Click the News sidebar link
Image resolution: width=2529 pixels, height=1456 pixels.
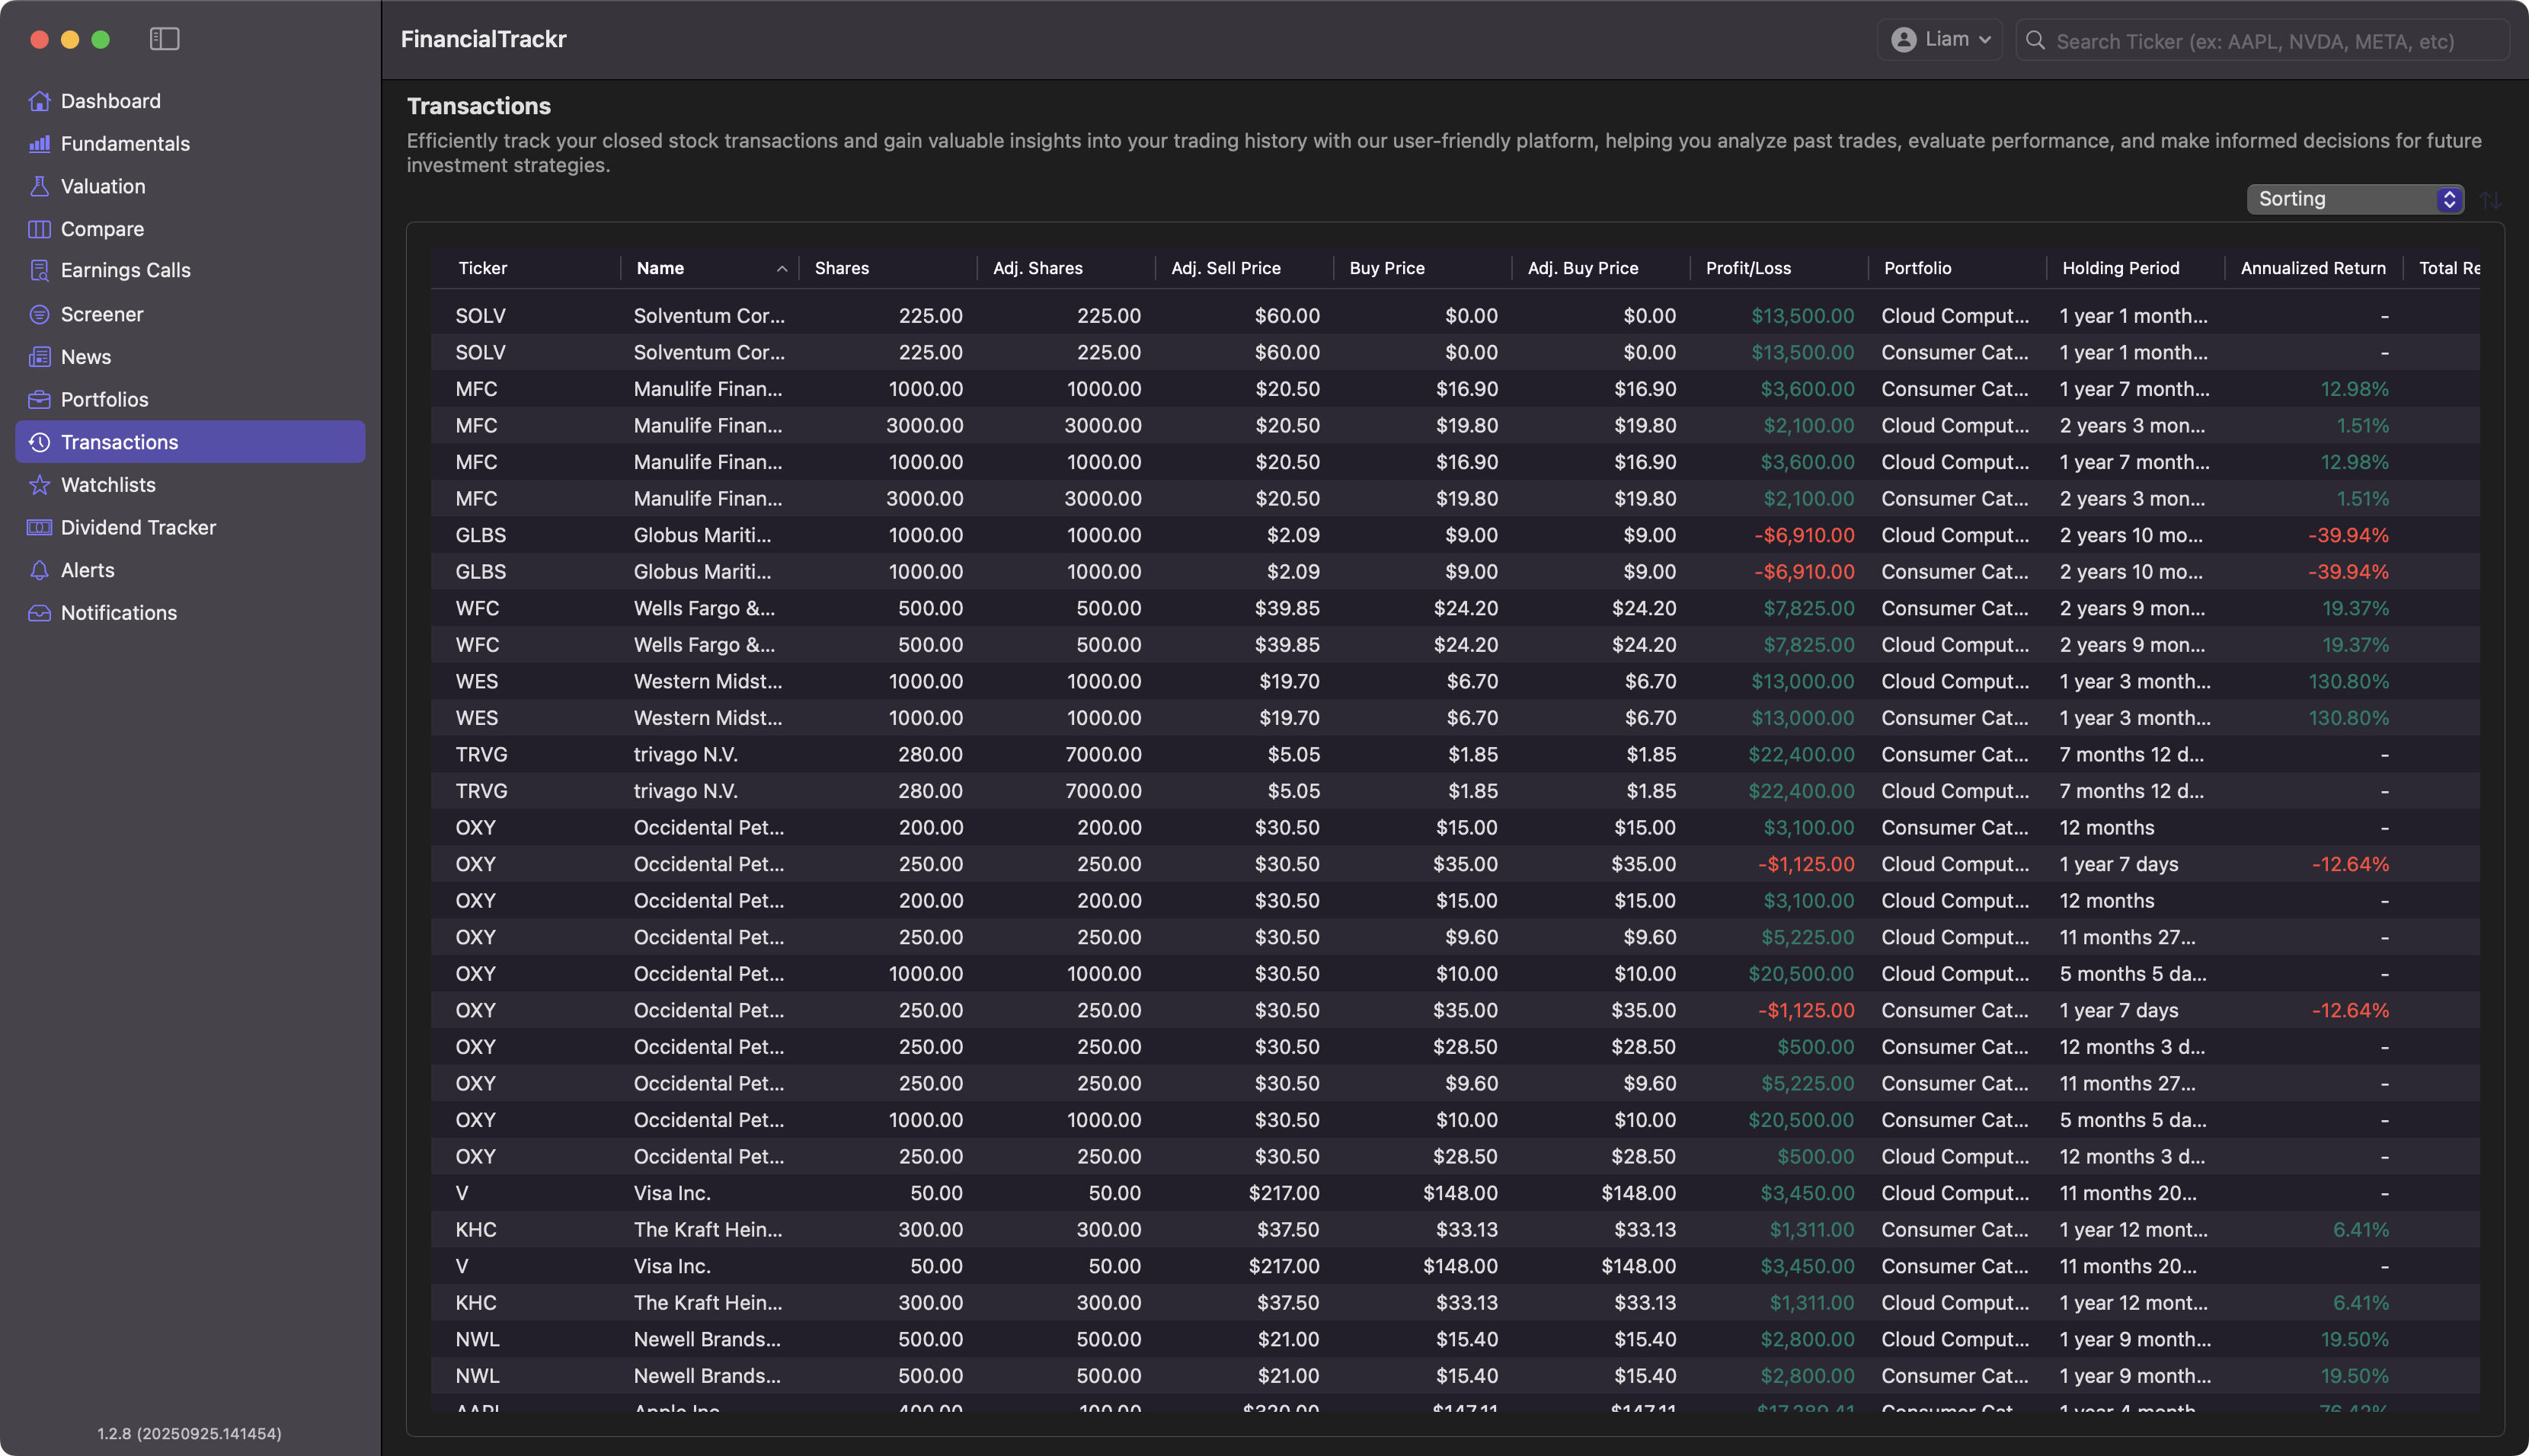coord(86,357)
